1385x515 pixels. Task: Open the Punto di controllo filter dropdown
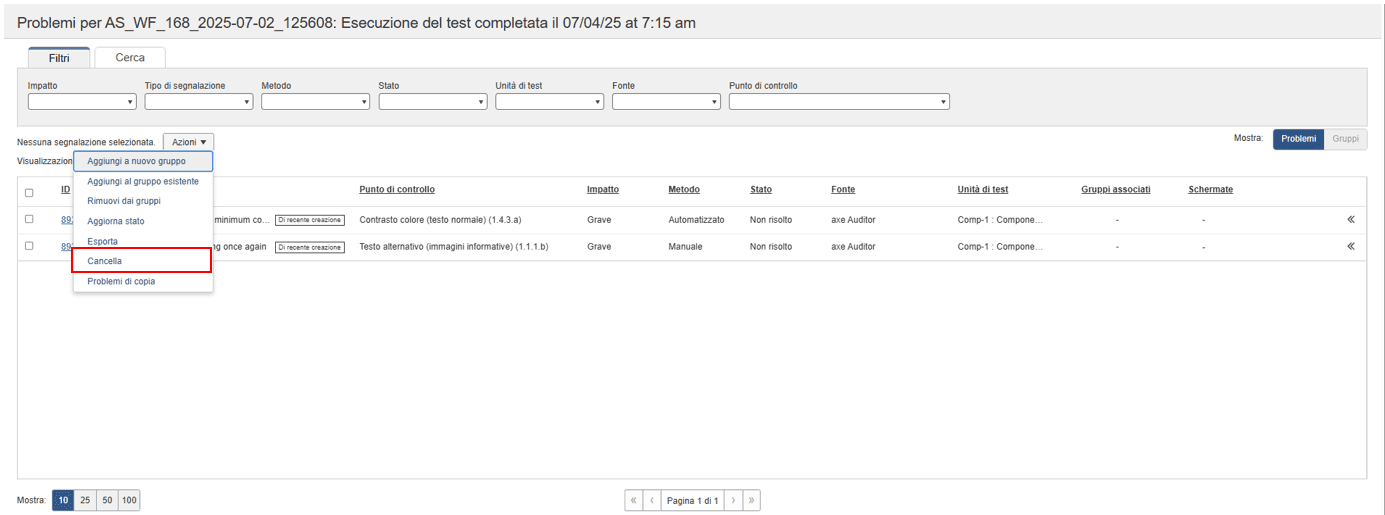click(x=838, y=102)
